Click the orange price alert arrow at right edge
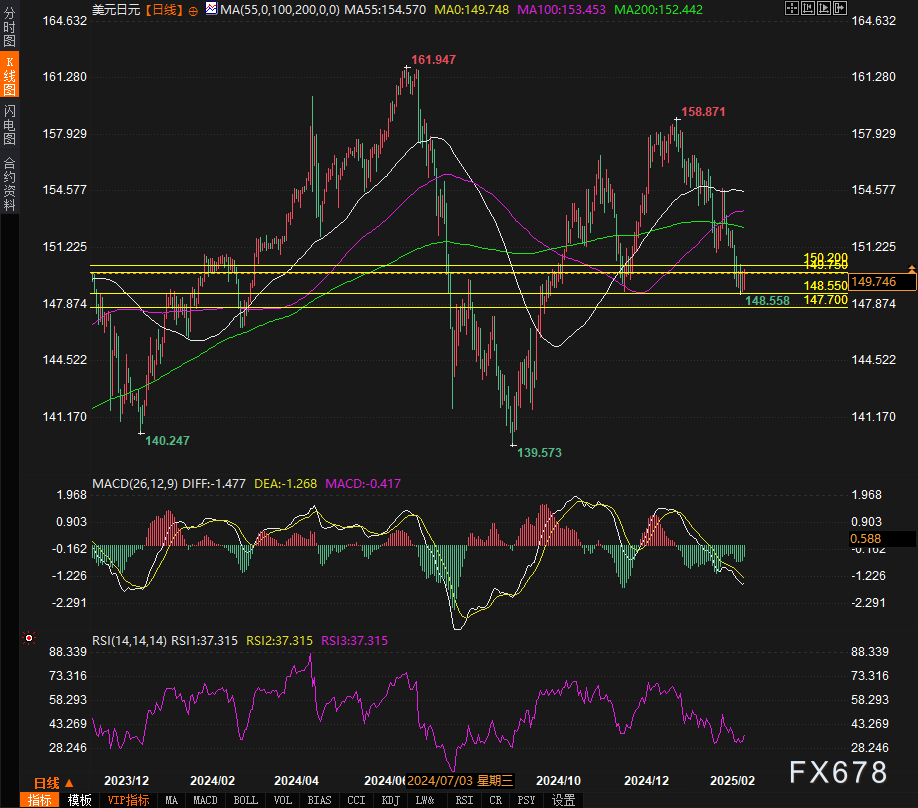Image resolution: width=918 pixels, height=808 pixels. click(911, 270)
